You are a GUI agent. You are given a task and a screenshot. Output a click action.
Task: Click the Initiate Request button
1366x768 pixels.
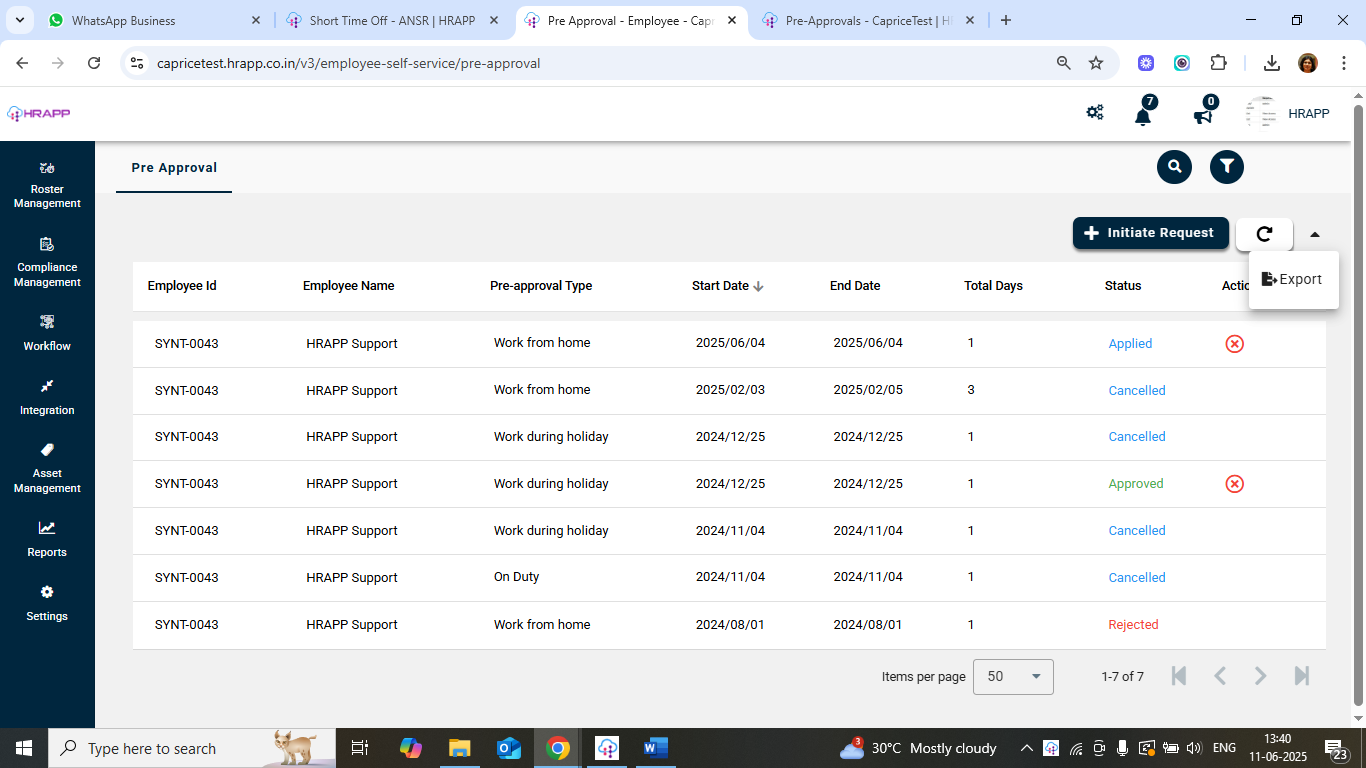1150,233
